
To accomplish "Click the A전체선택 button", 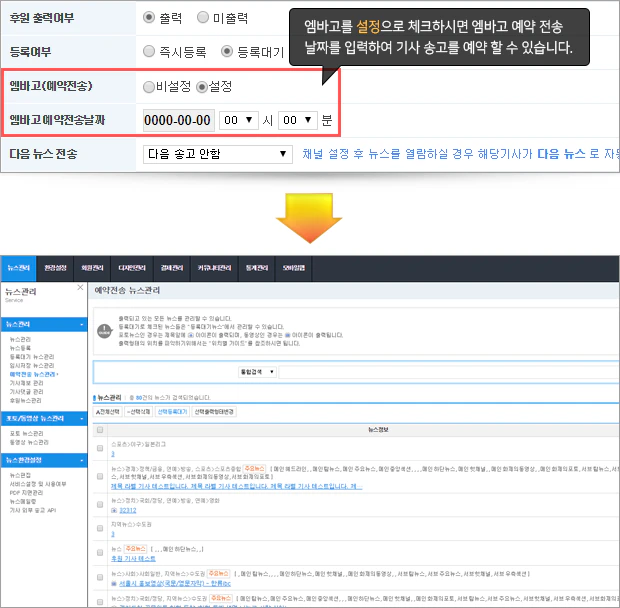I will click(x=108, y=412).
